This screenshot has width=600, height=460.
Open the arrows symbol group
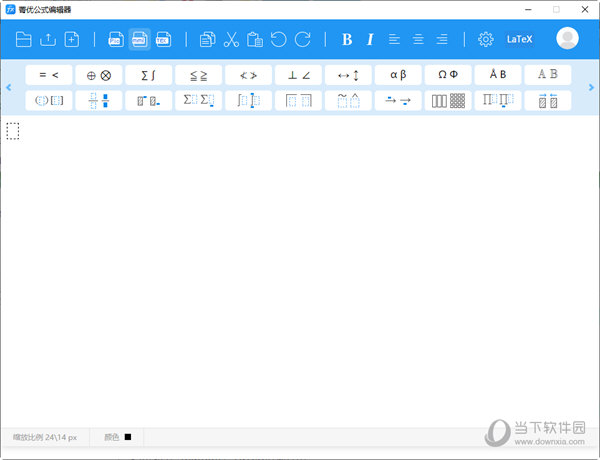click(x=349, y=75)
